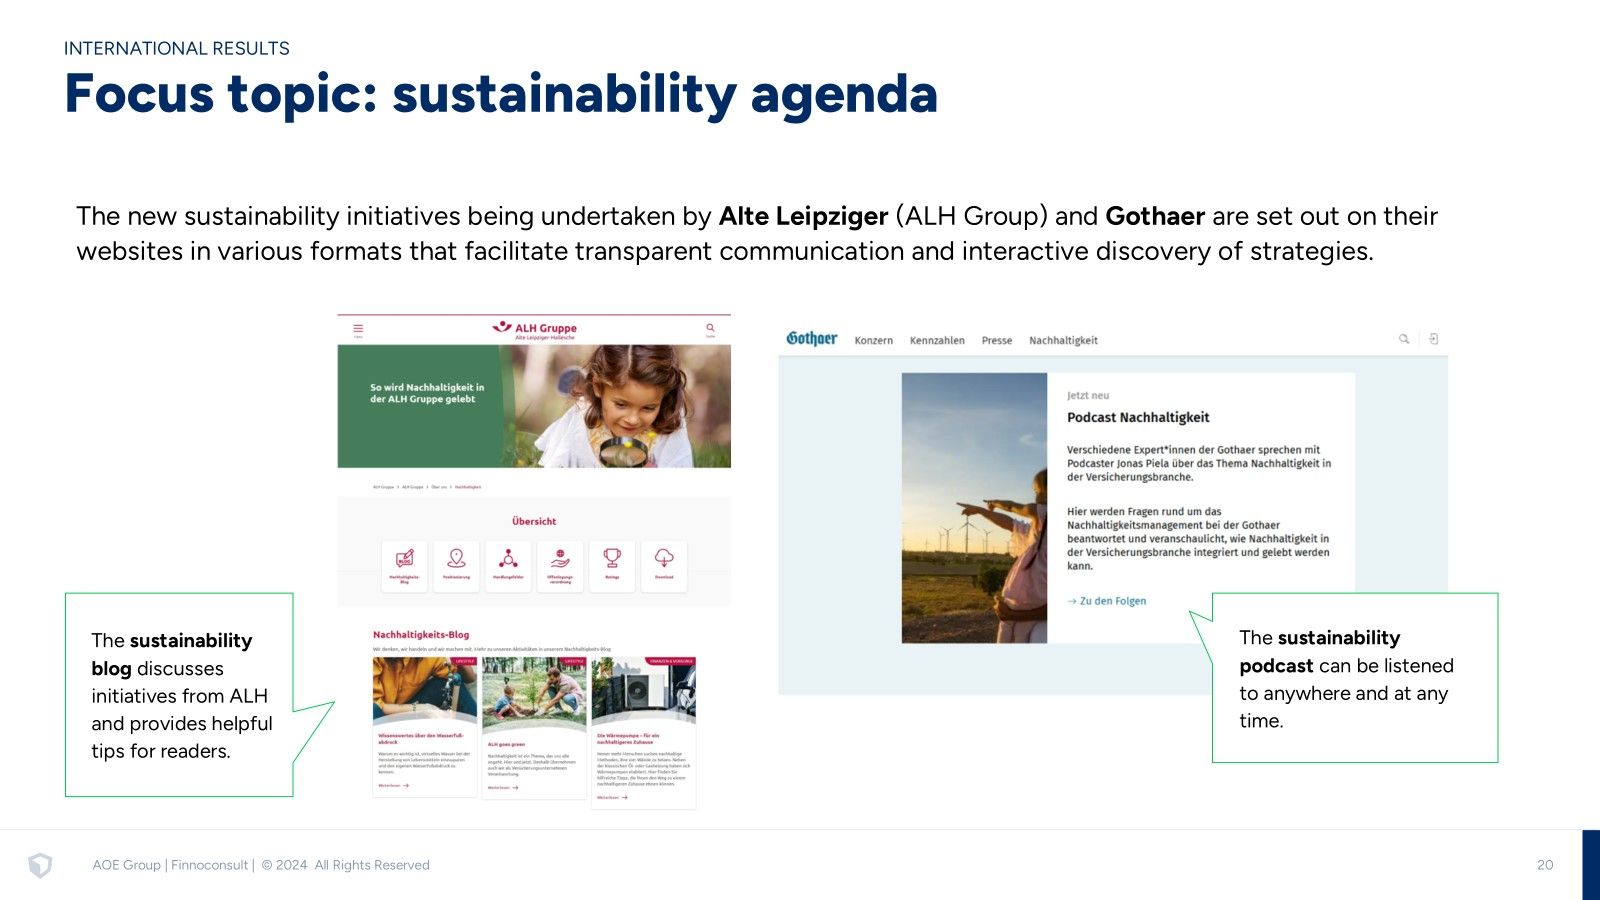Click the Gothaer login icon
The image size is (1600, 900).
(x=1433, y=339)
